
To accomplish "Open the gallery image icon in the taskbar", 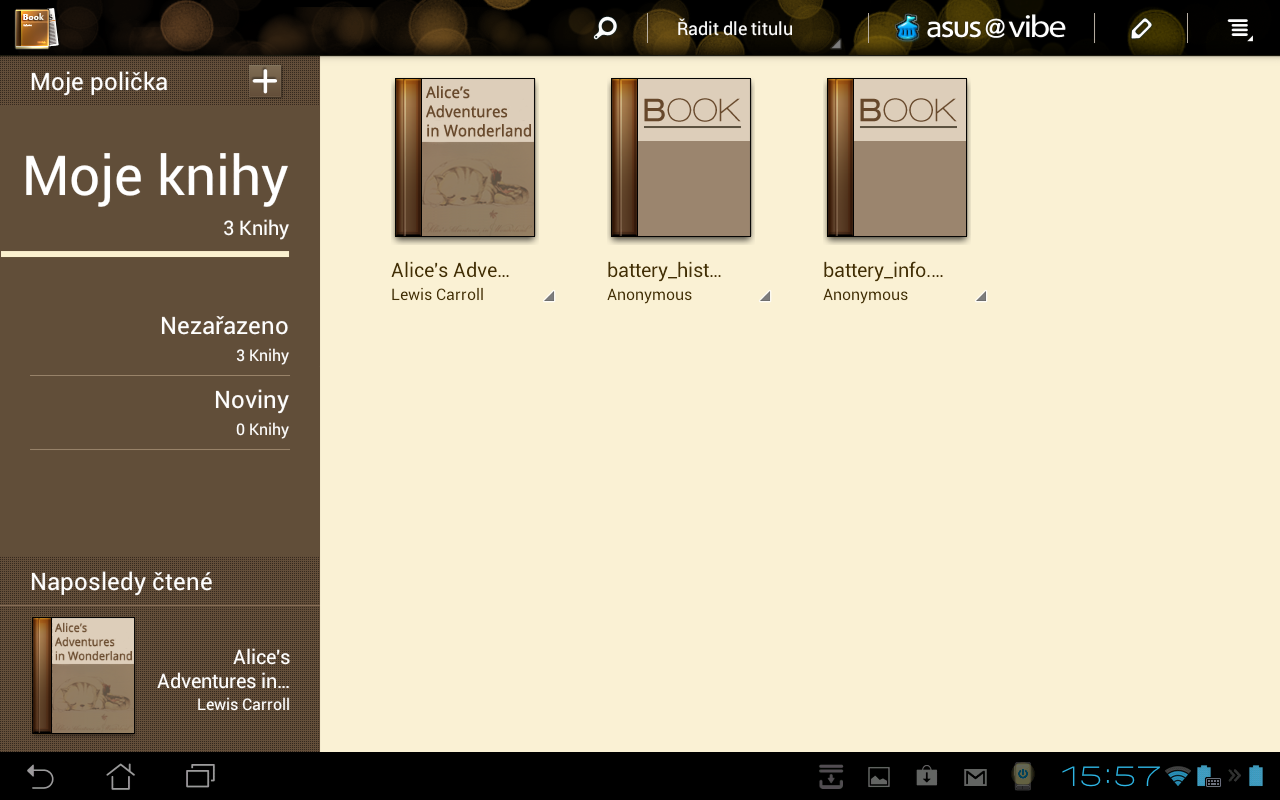I will (x=878, y=776).
